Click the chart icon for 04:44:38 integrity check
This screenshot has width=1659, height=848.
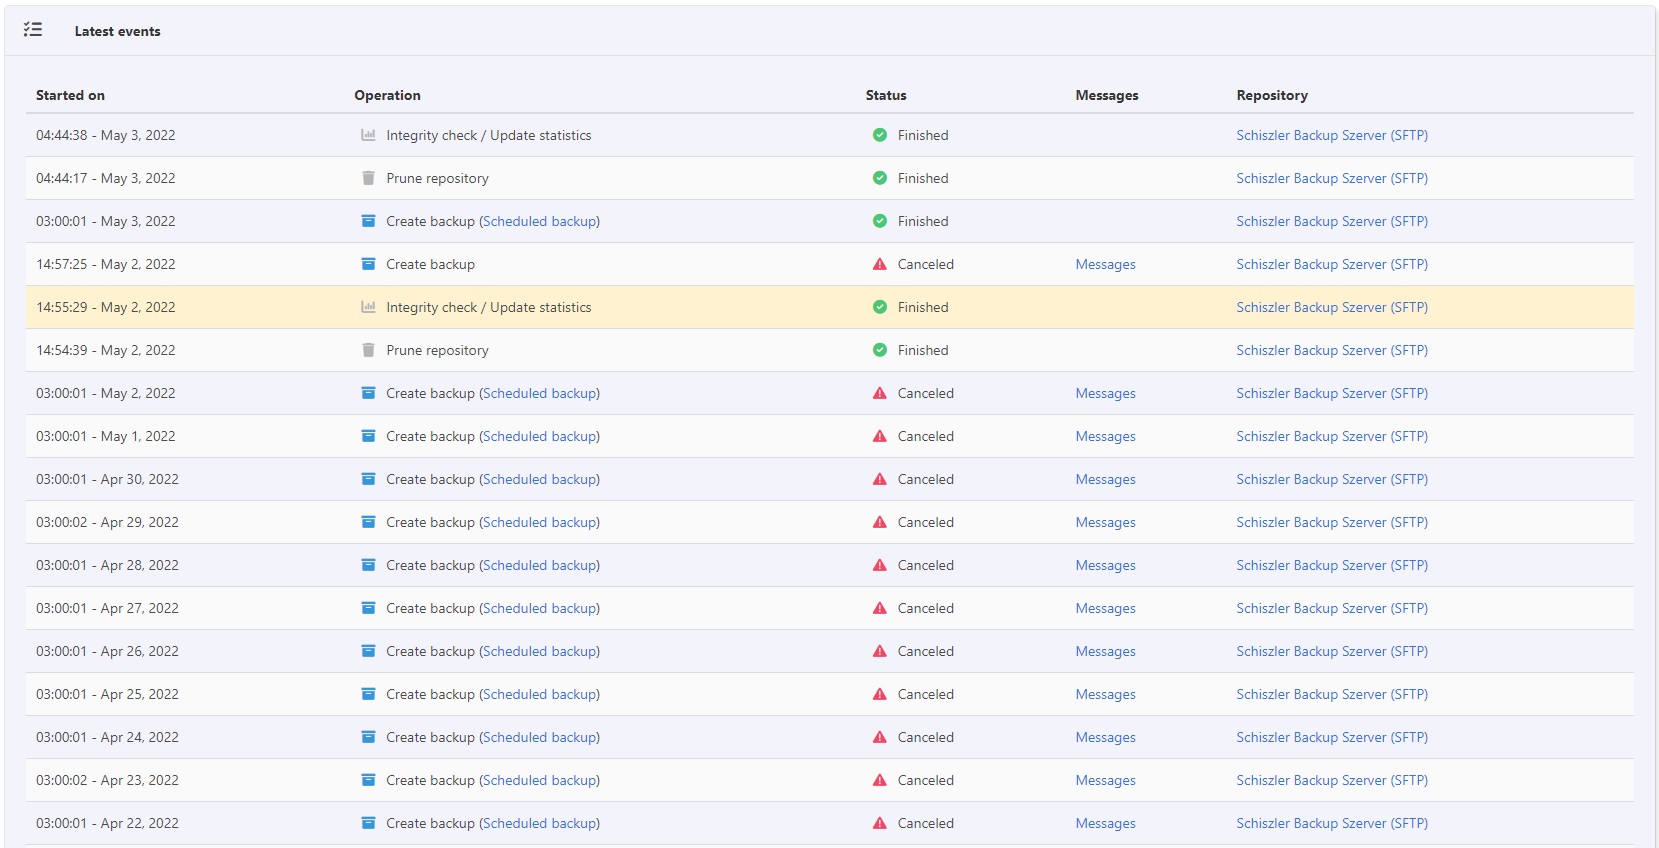[368, 135]
